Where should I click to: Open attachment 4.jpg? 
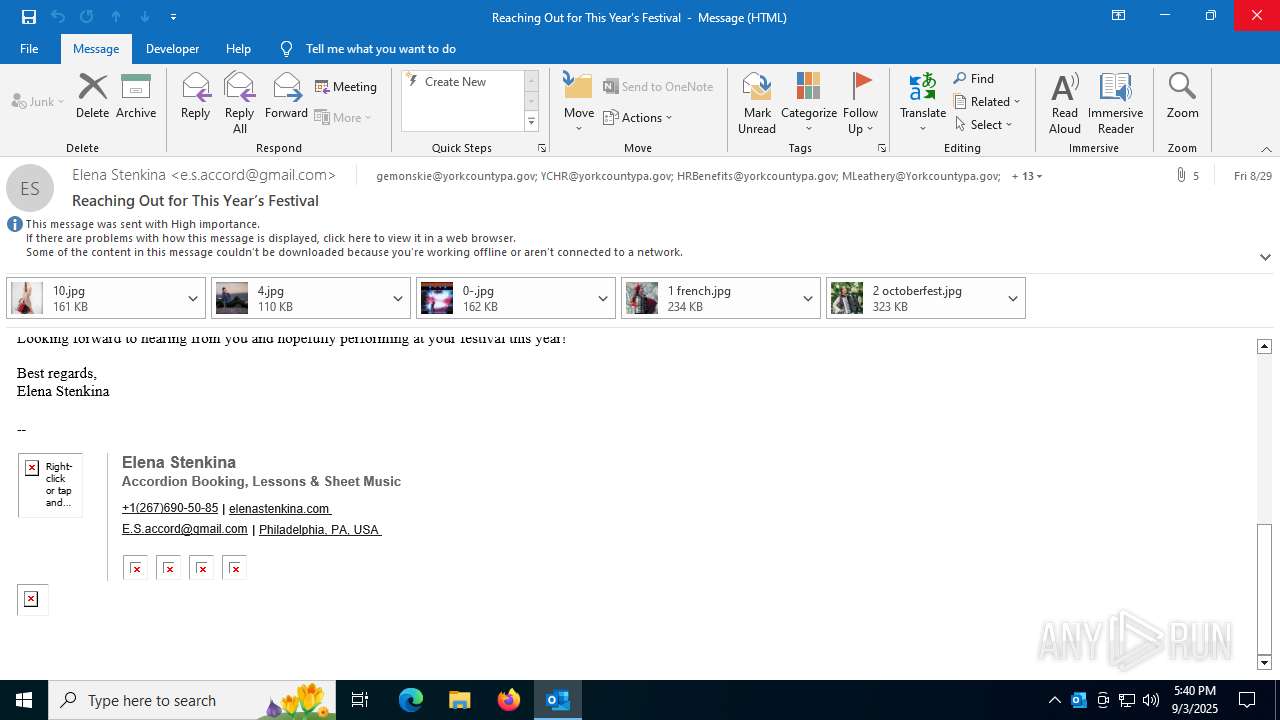tap(300, 298)
